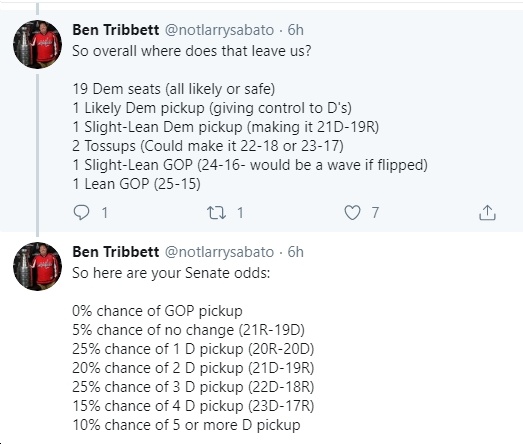This screenshot has width=523, height=444.
Task: Like the first tweet with heart icon
Action: pyautogui.click(x=352, y=212)
